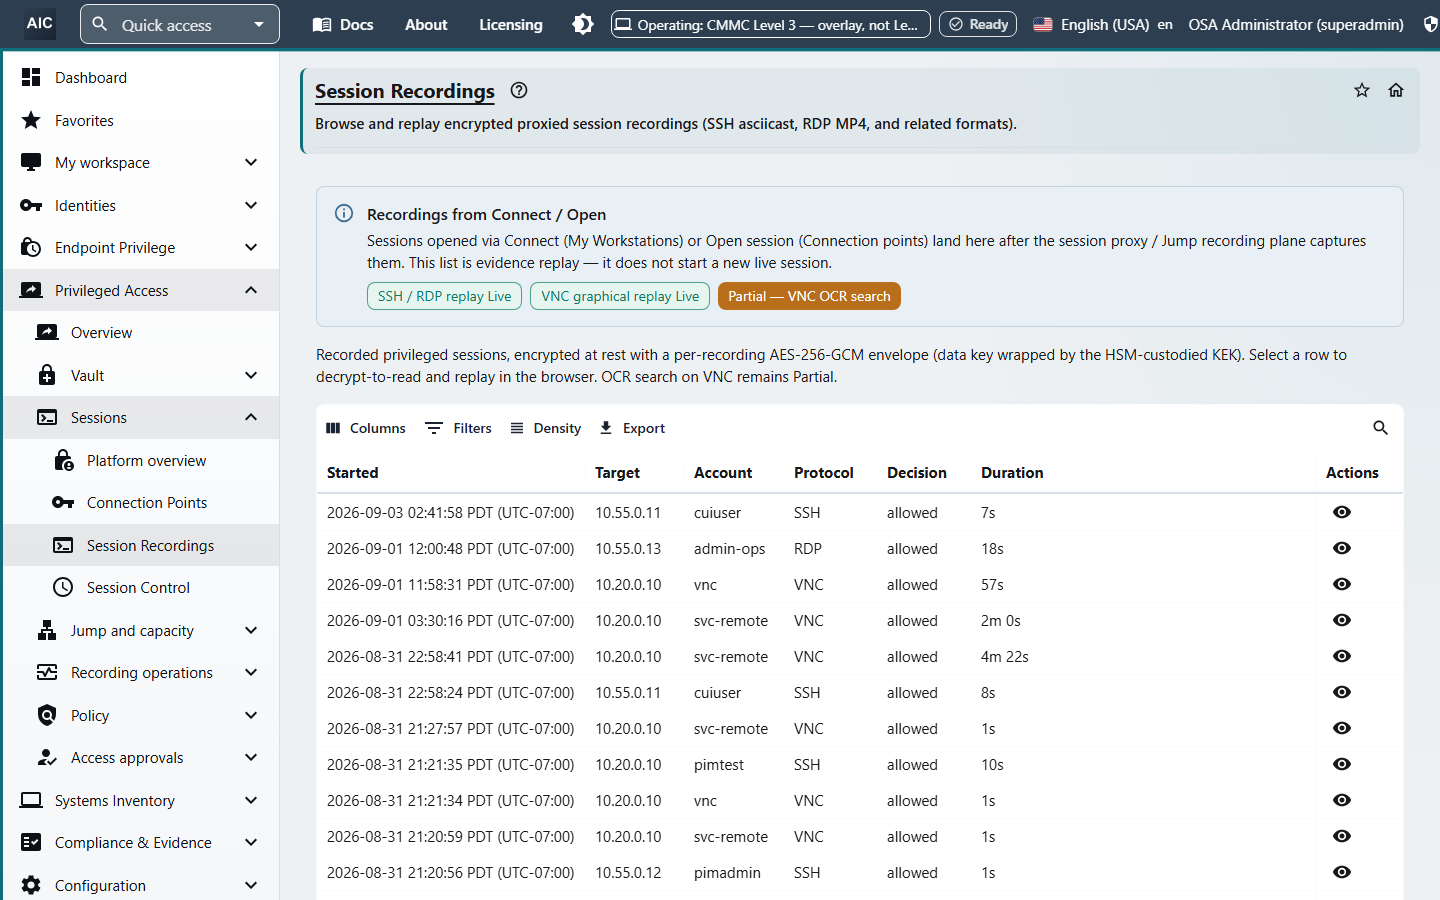1440x900 pixels.
Task: Click the US flag language icon
Action: [x=1042, y=24]
